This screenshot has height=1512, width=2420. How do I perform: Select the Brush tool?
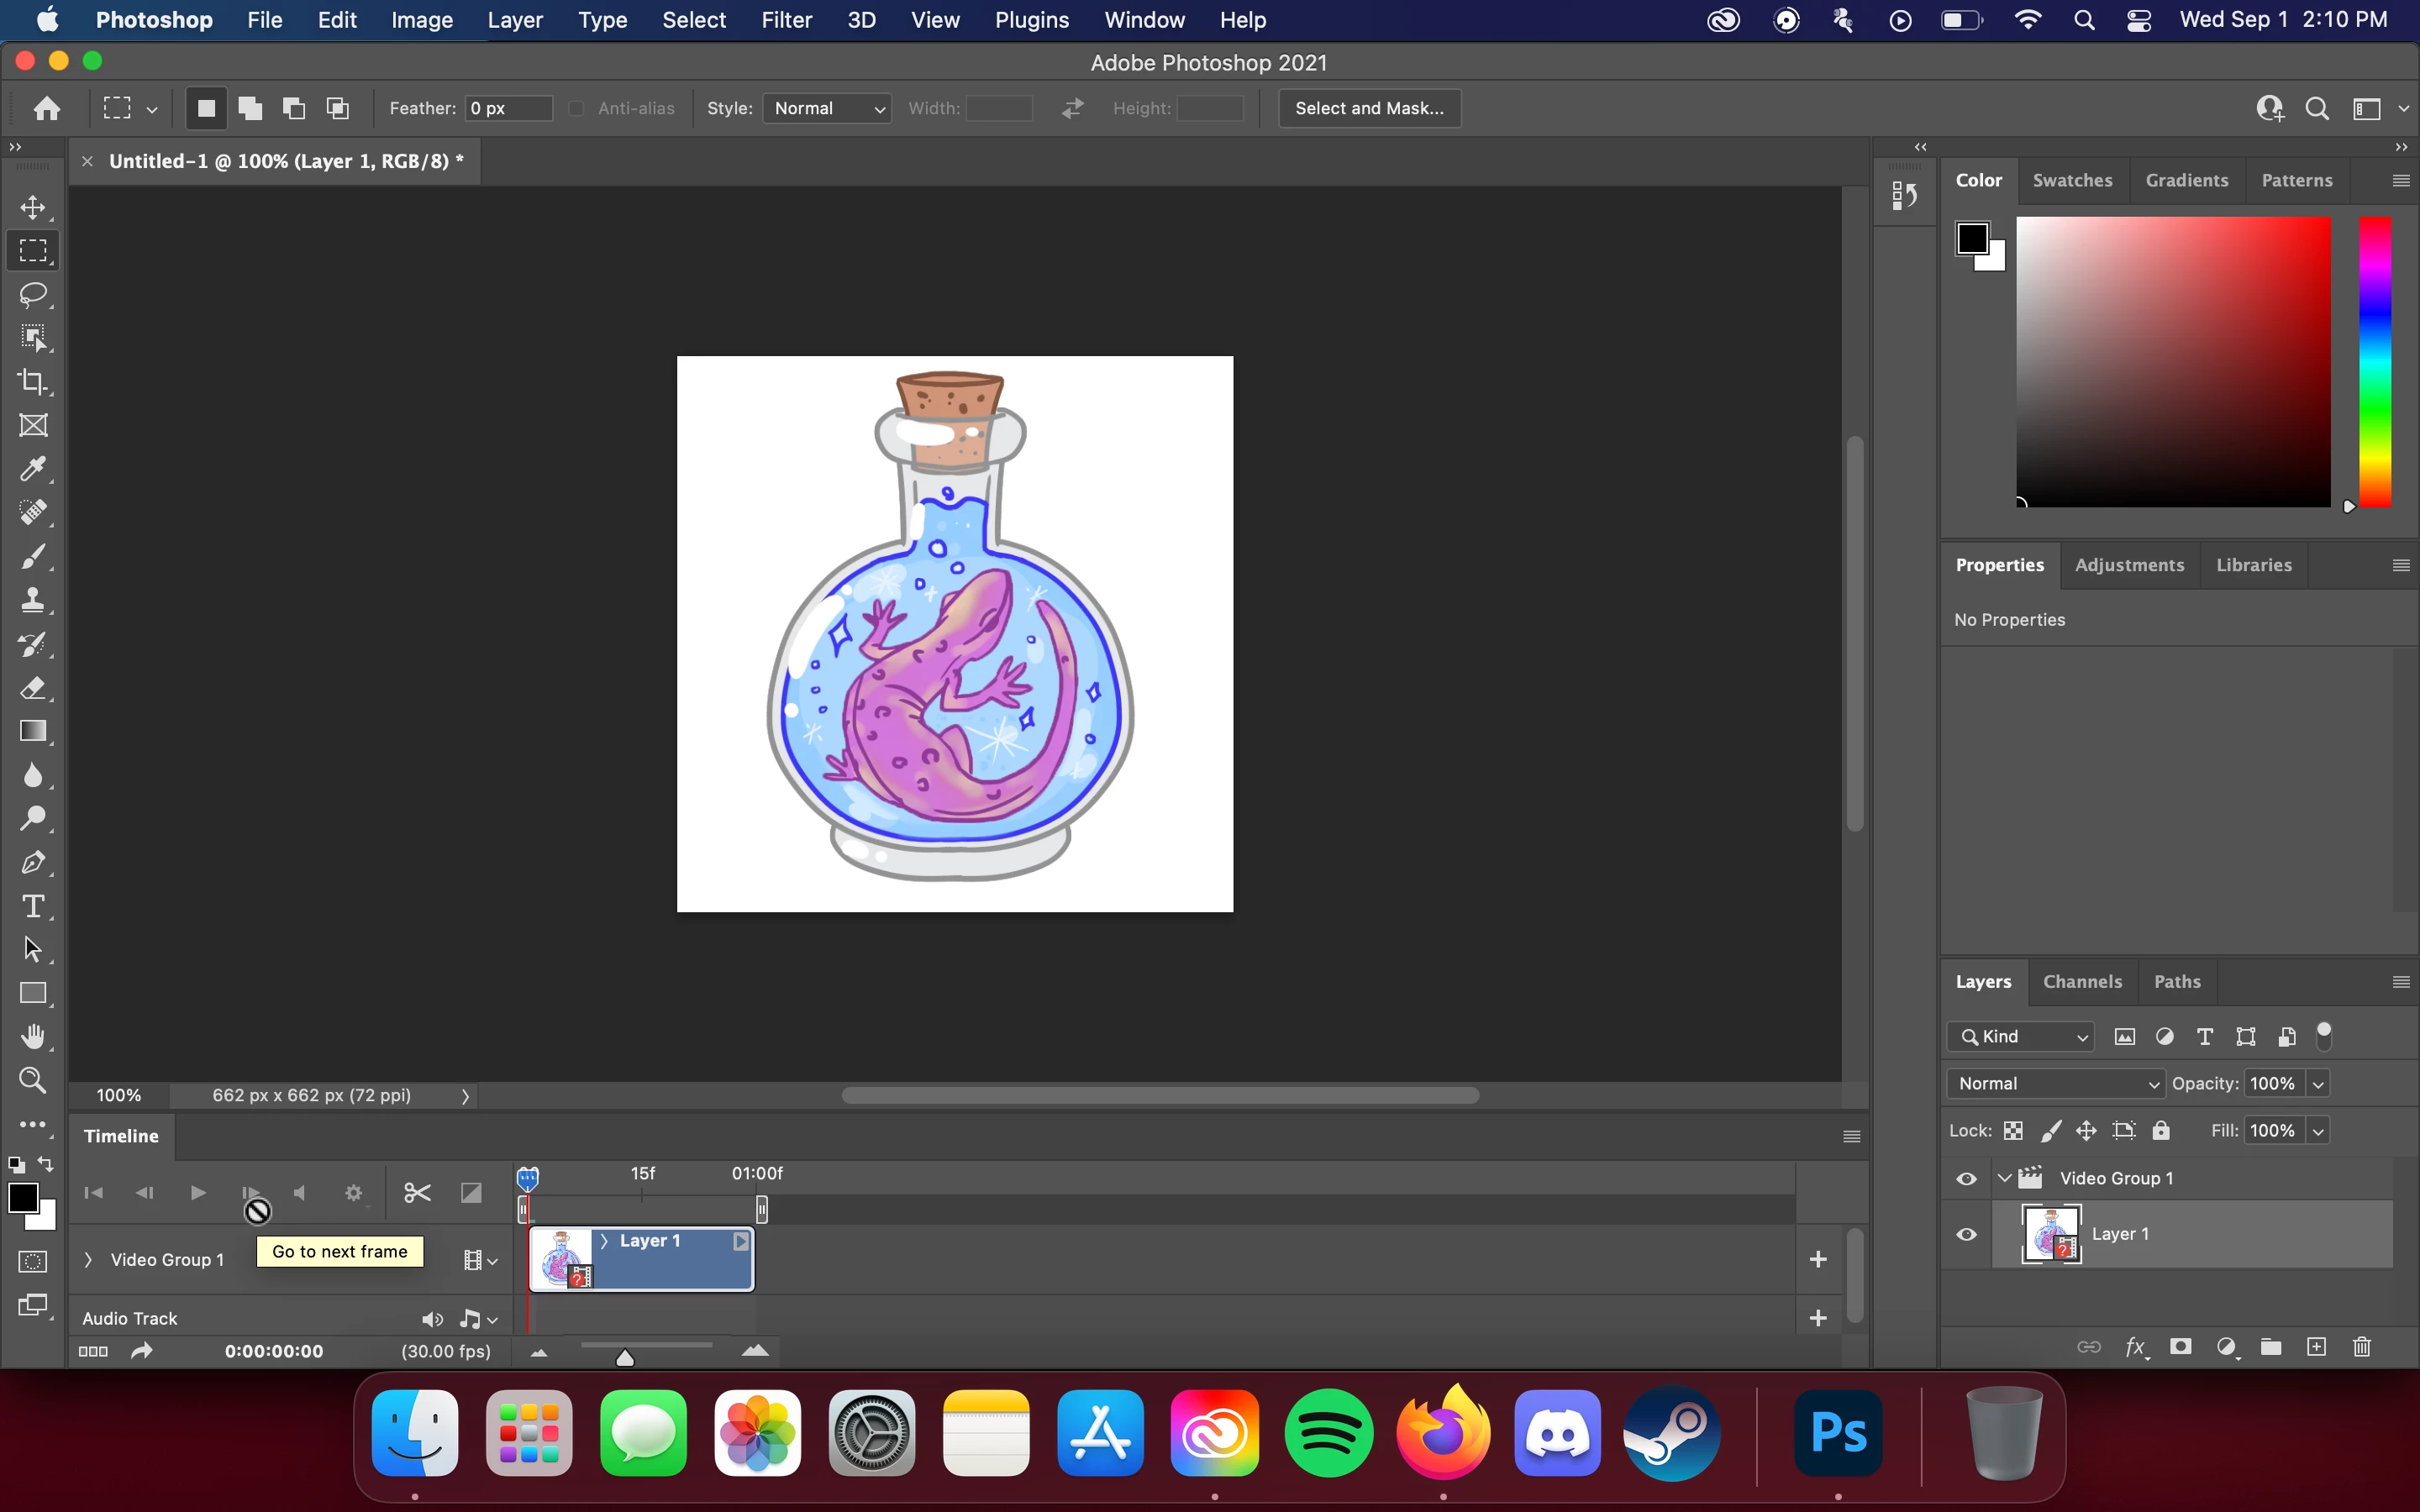[33, 557]
